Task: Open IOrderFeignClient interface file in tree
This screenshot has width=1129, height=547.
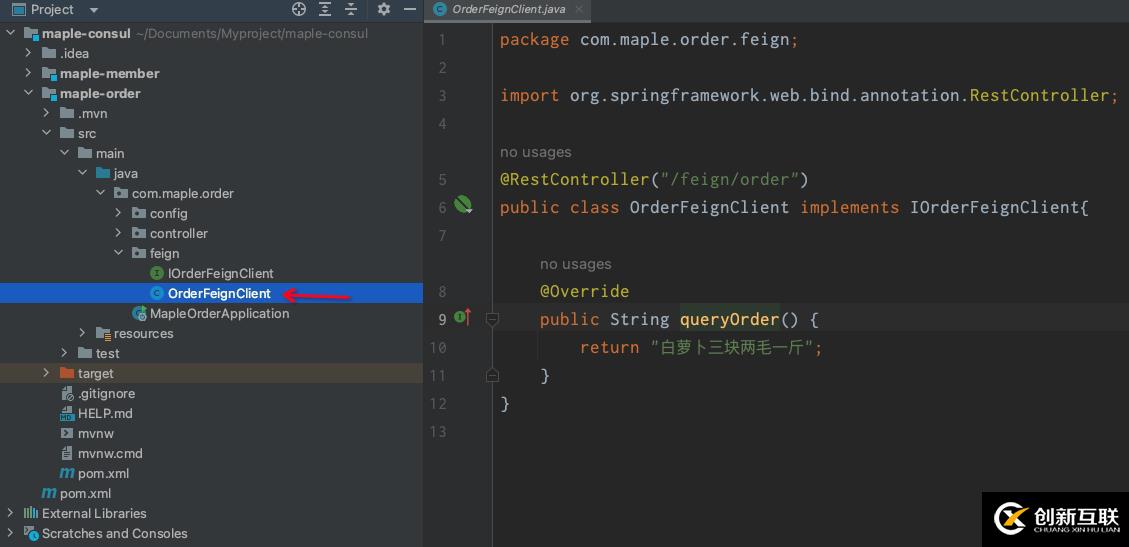Action: [x=220, y=273]
